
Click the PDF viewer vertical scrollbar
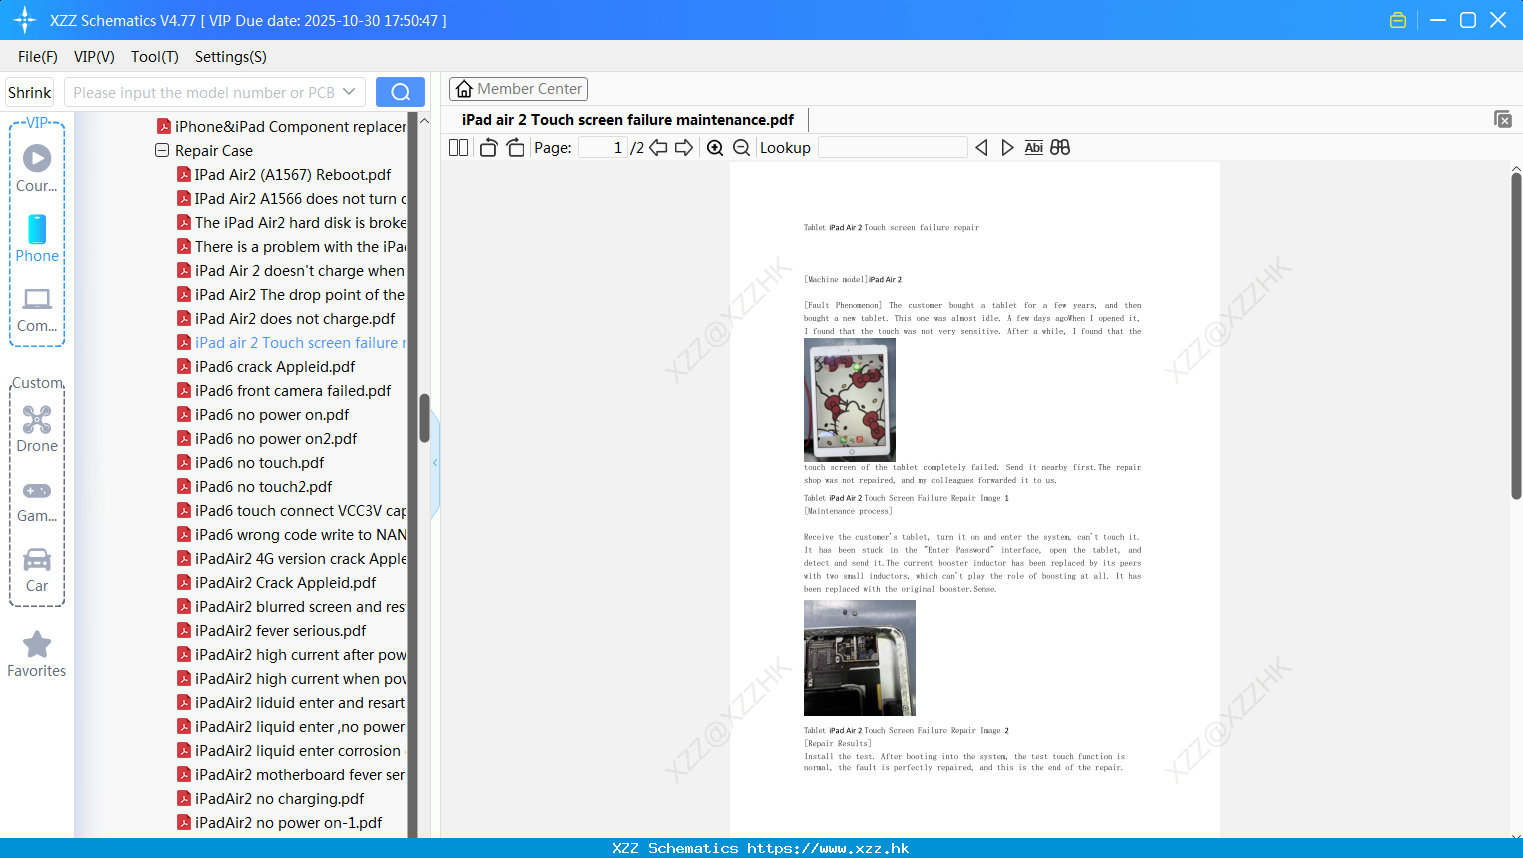pos(1516,336)
